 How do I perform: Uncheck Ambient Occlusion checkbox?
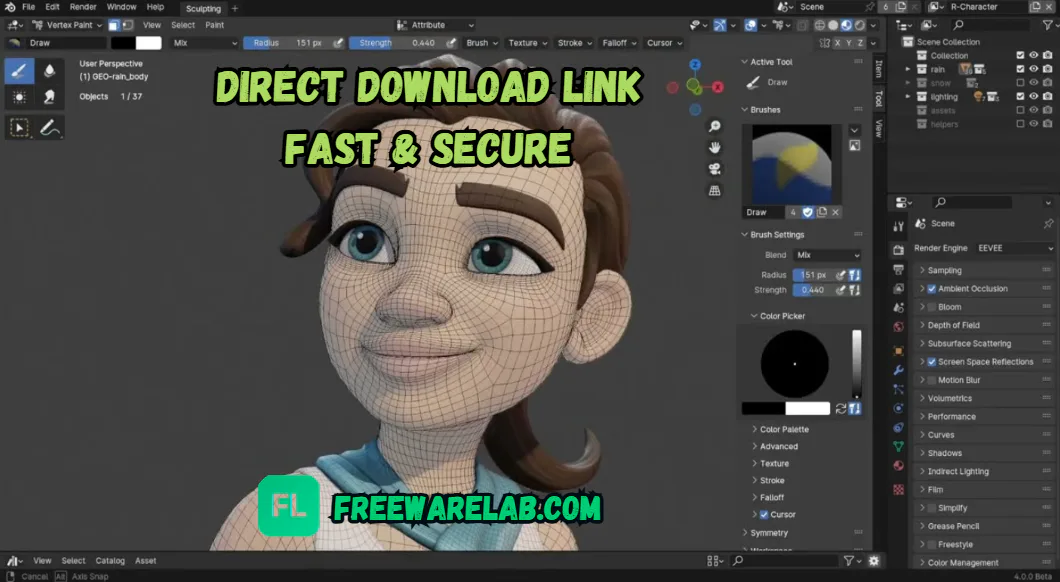932,289
